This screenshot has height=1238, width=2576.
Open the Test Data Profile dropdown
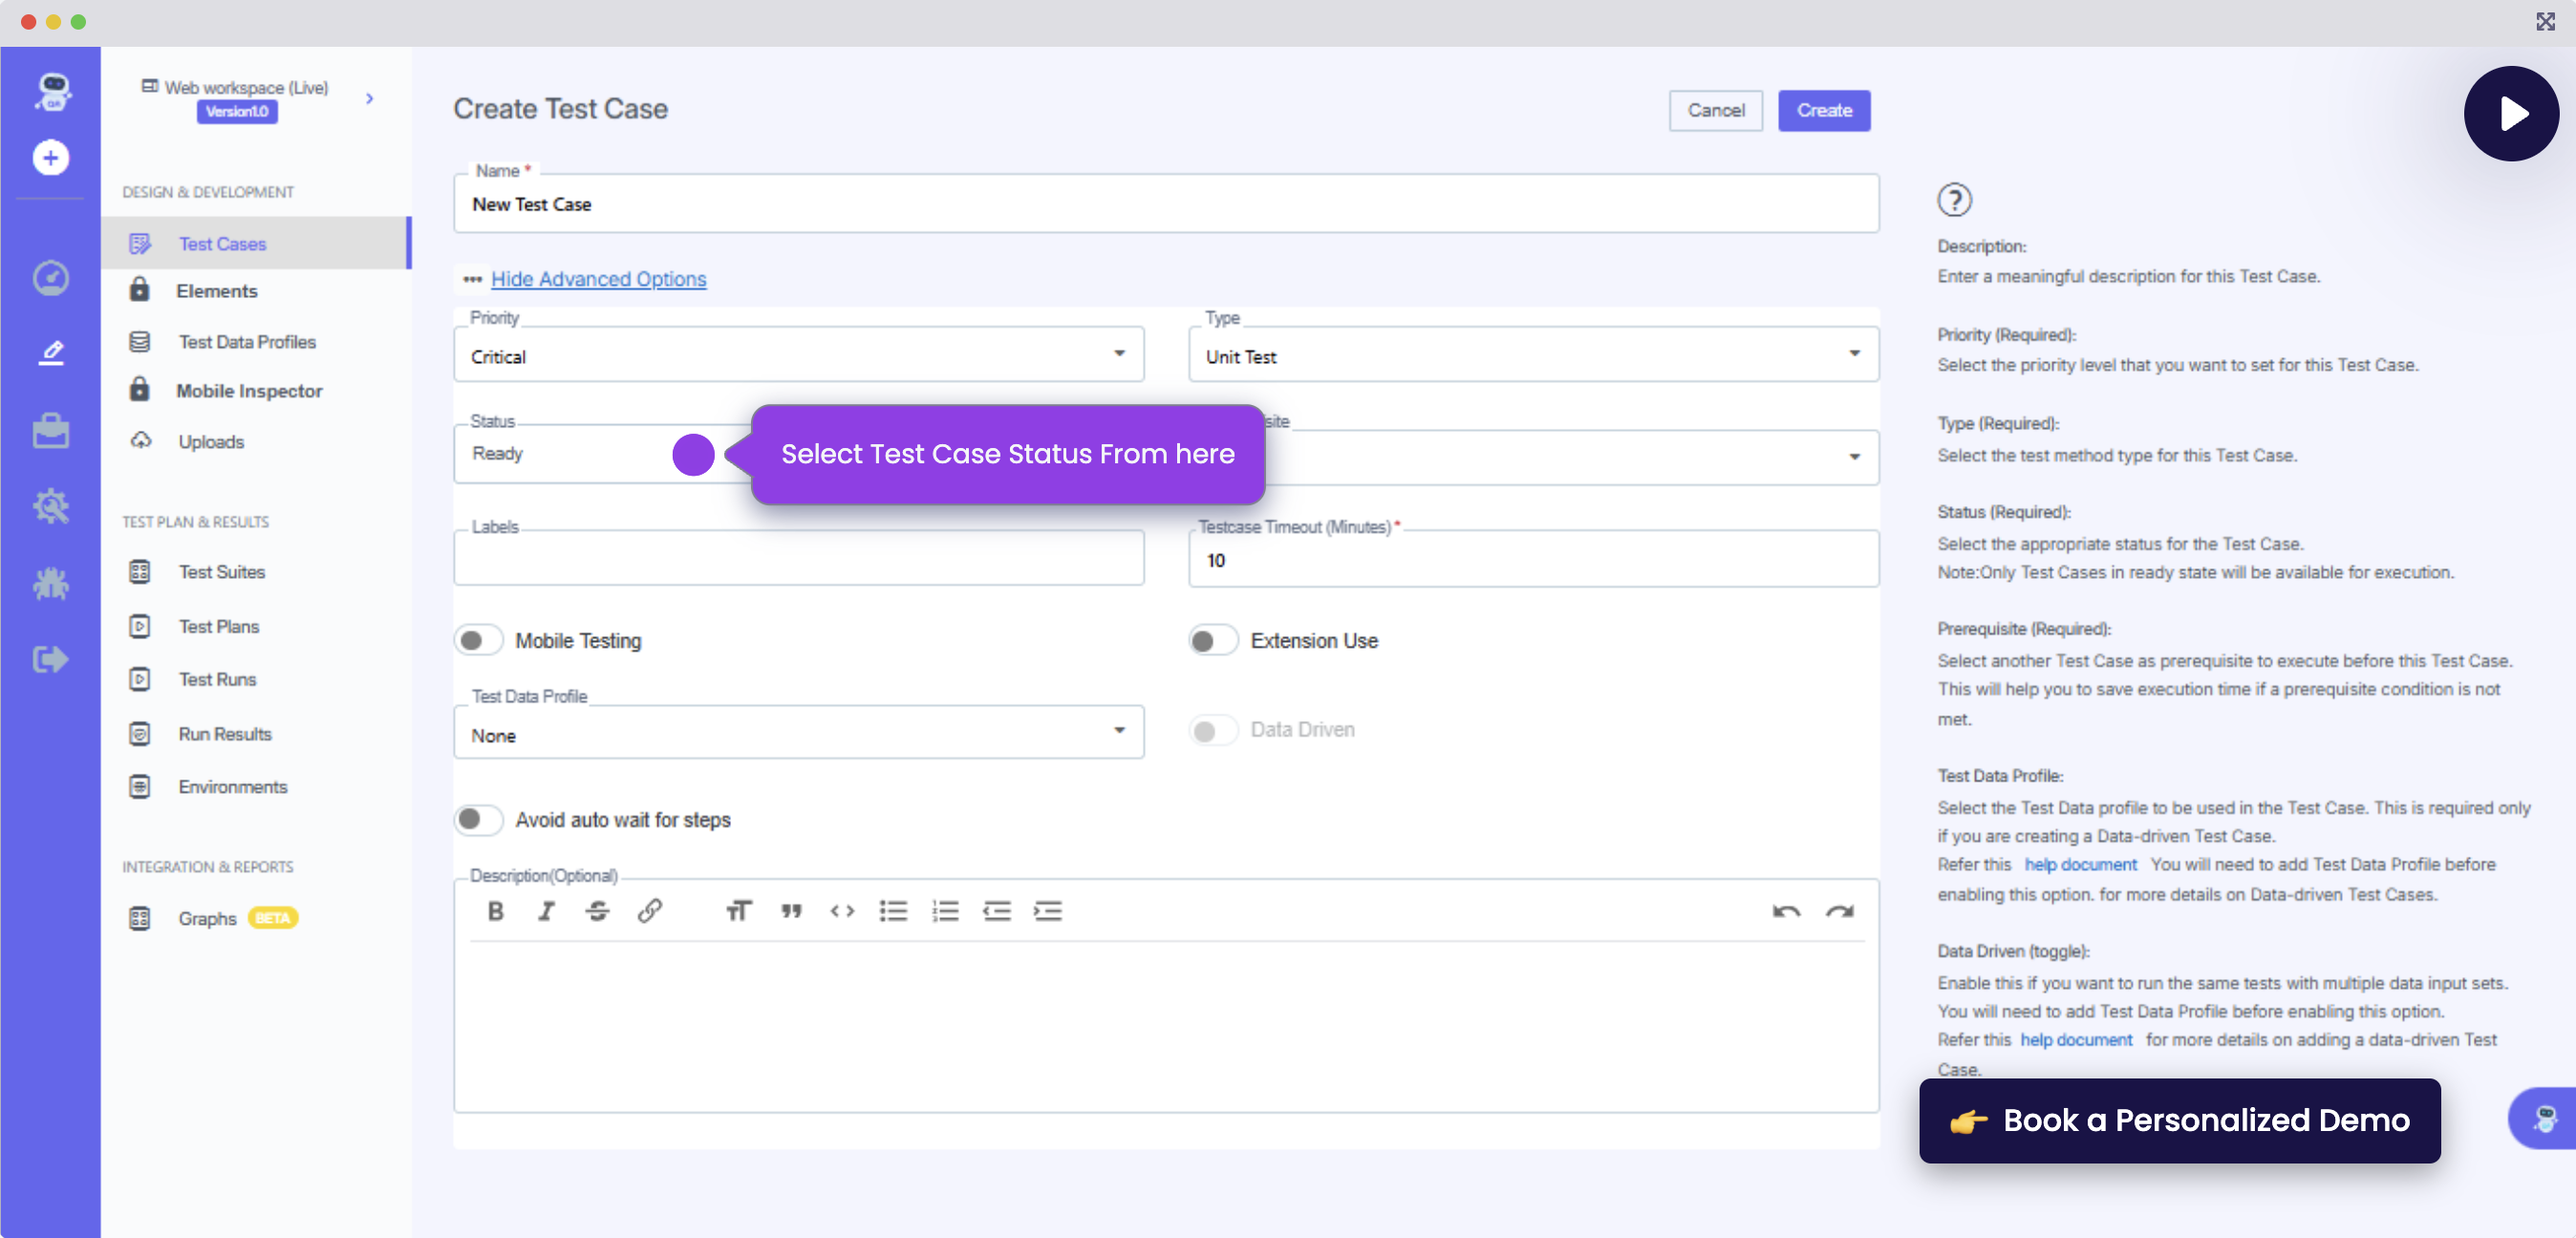[x=798, y=734]
